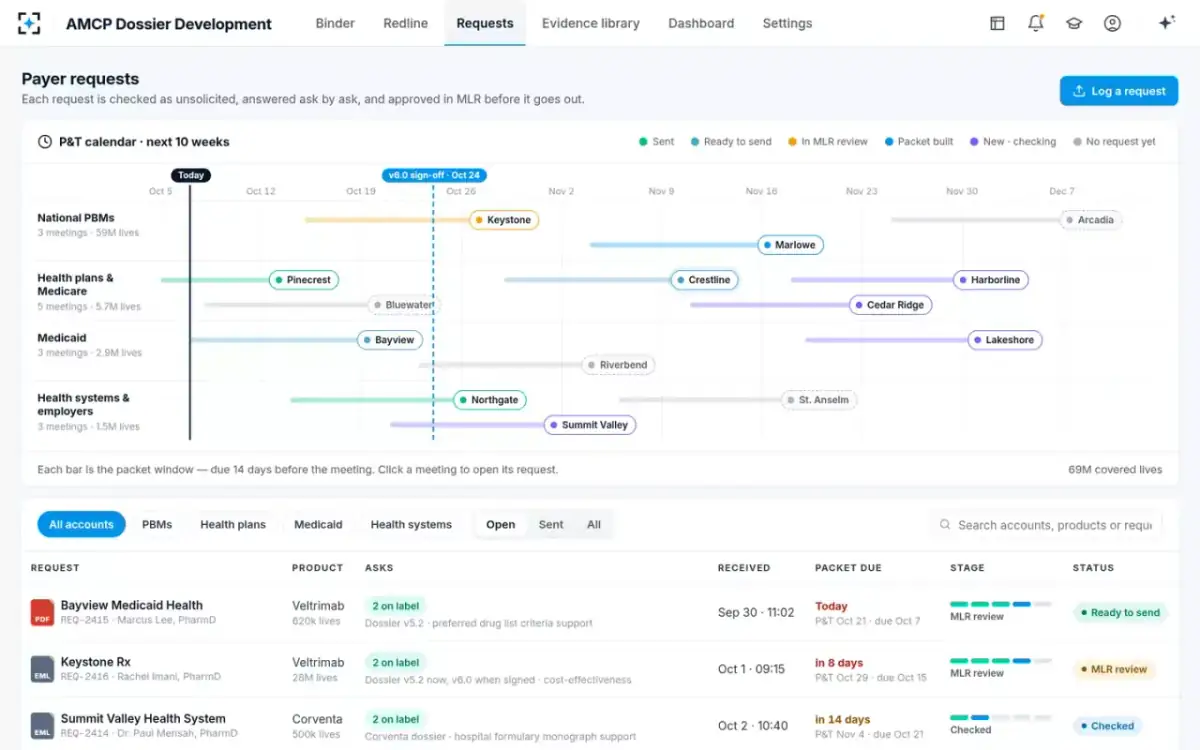Viewport: 1200px width, 750px height.
Task: Click the stage progress bar for Keystone Rx
Action: tap(1000, 661)
